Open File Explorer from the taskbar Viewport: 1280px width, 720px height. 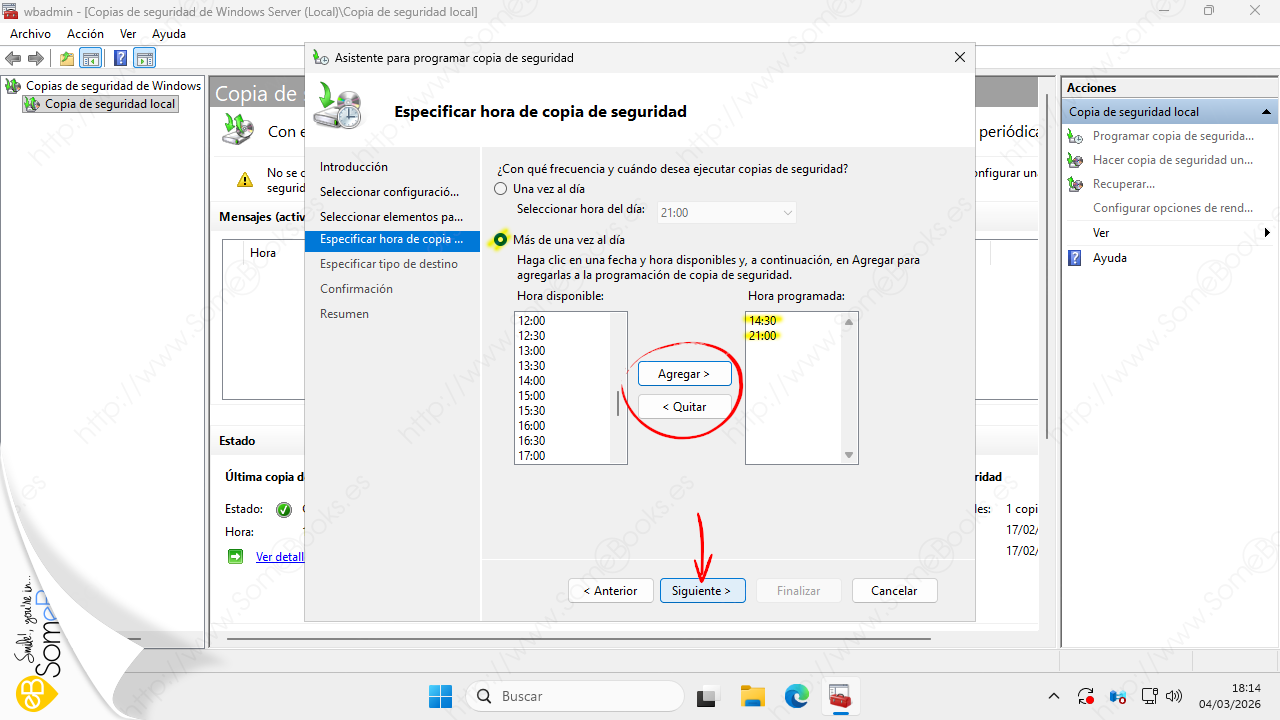(x=752, y=696)
